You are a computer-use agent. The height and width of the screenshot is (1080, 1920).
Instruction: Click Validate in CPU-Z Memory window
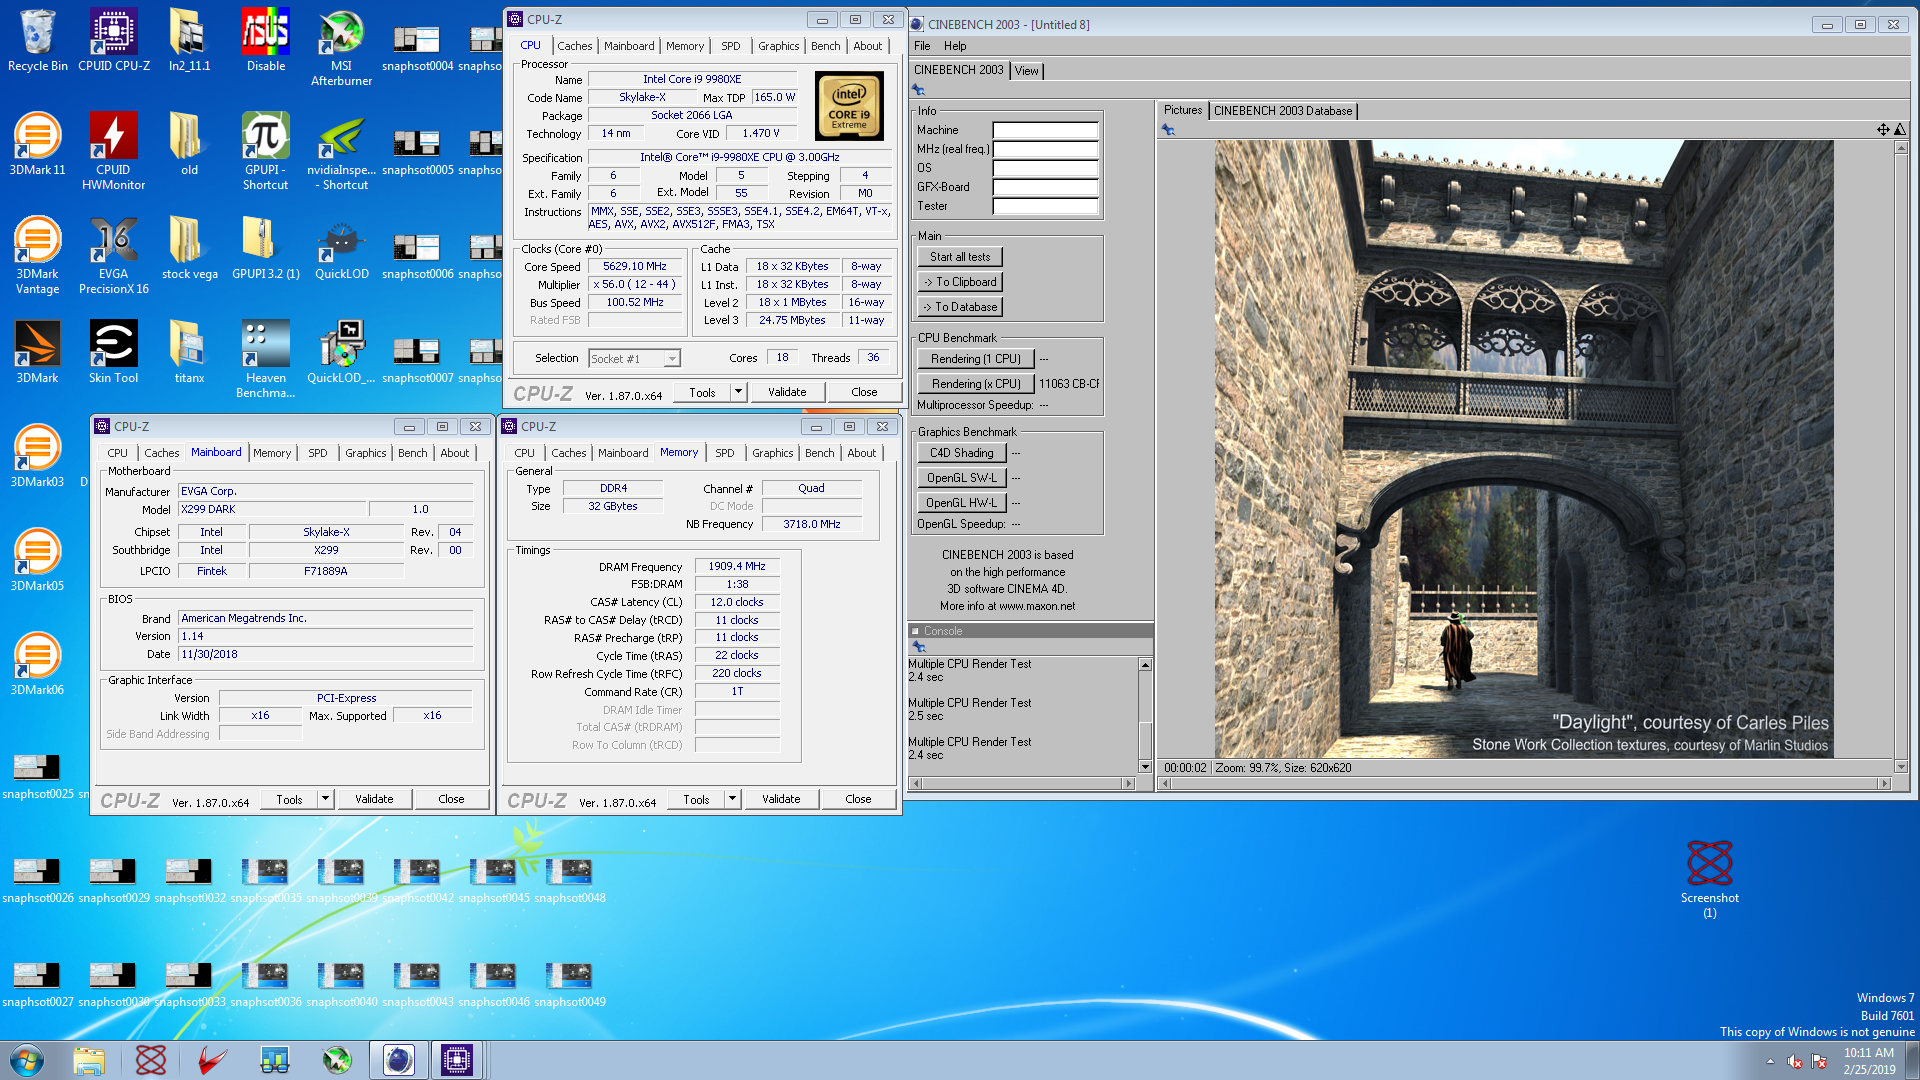(x=781, y=799)
